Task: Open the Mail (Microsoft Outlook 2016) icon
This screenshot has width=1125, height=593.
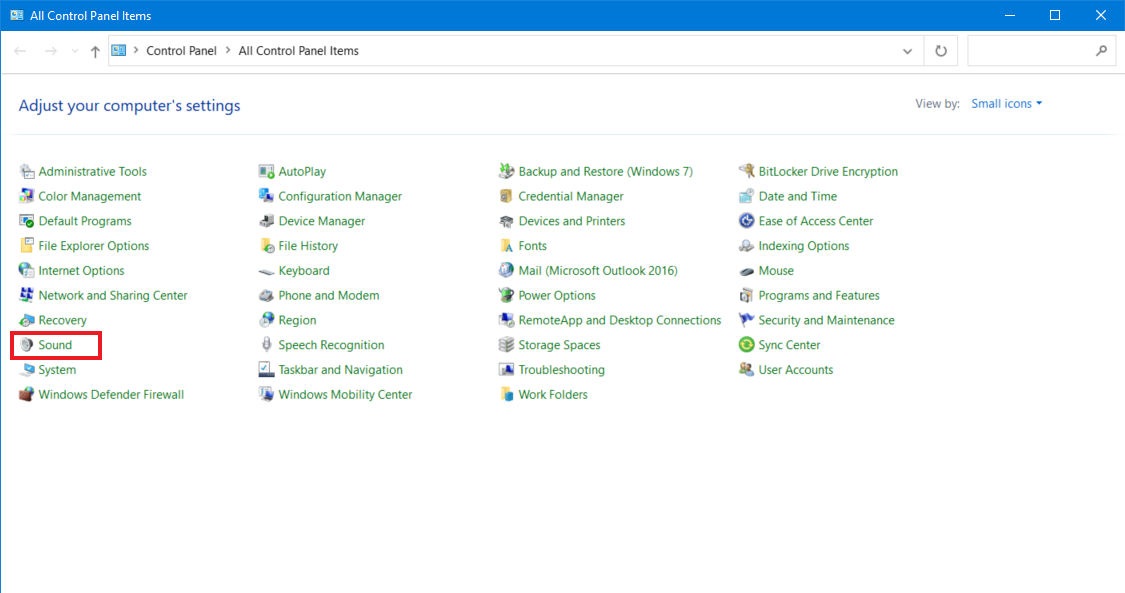Action: pos(507,270)
